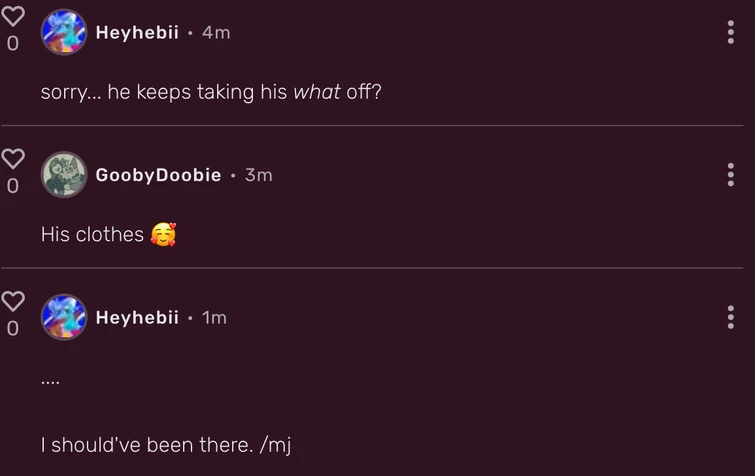
Task: Visit Heyhebii's profile from the 4m comment username
Action: pos(137,32)
